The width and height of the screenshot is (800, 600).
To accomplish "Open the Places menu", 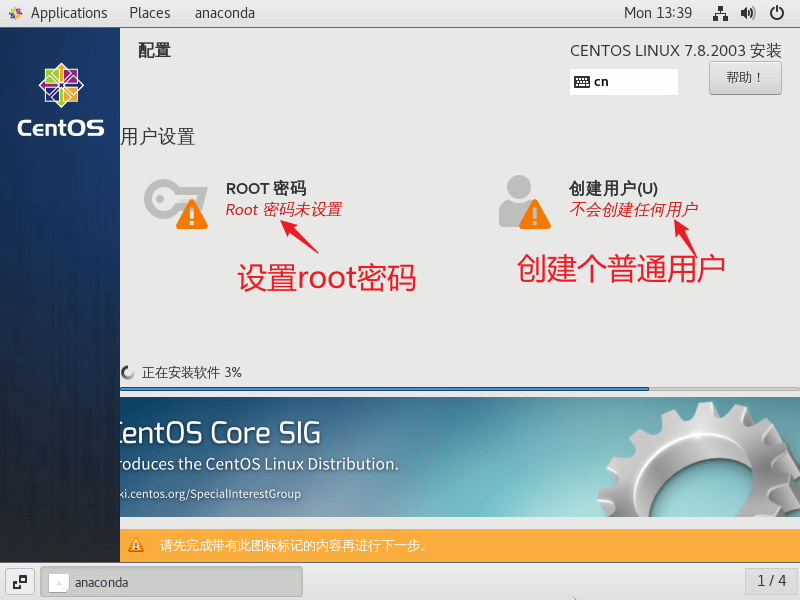I will point(149,13).
